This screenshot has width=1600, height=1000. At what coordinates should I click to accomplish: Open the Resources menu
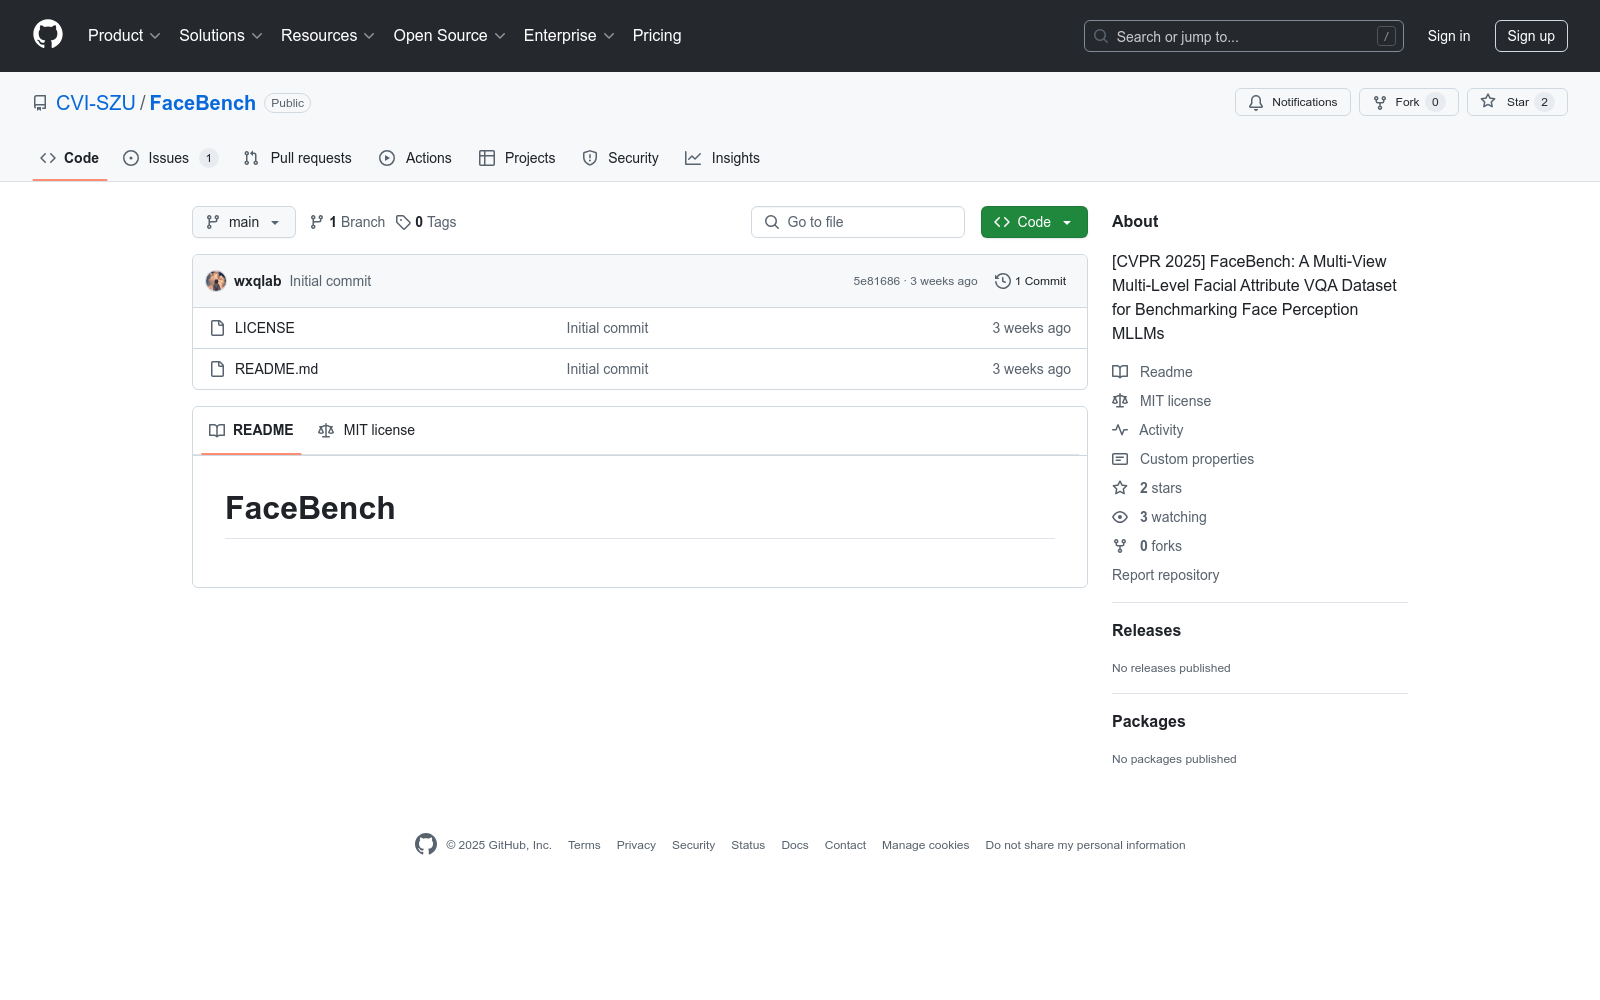[x=328, y=36]
